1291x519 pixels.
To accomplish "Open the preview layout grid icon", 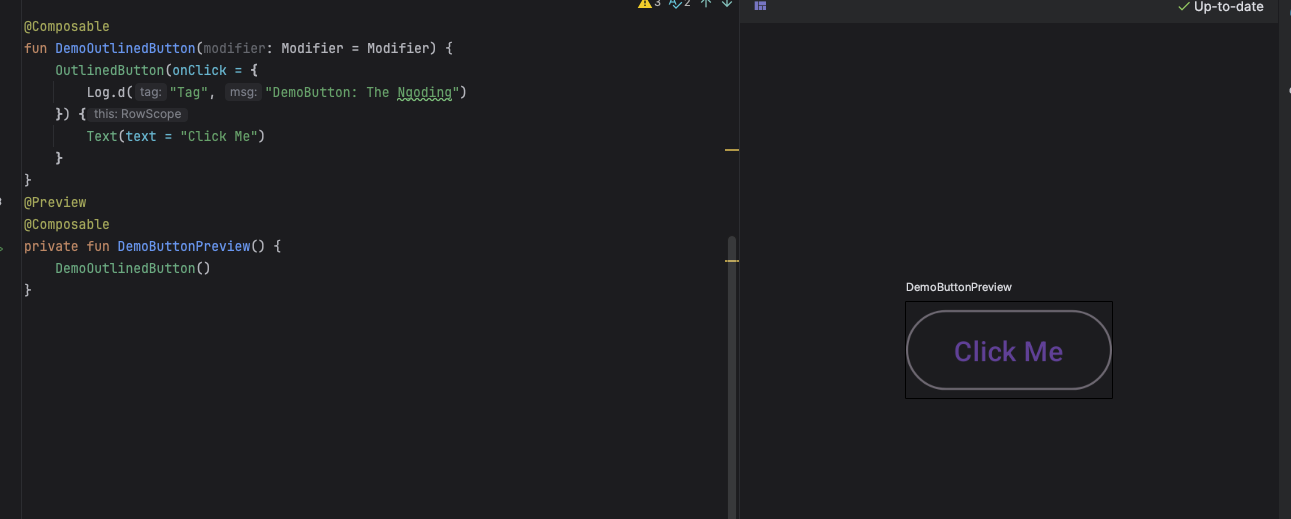I will pyautogui.click(x=760, y=6).
